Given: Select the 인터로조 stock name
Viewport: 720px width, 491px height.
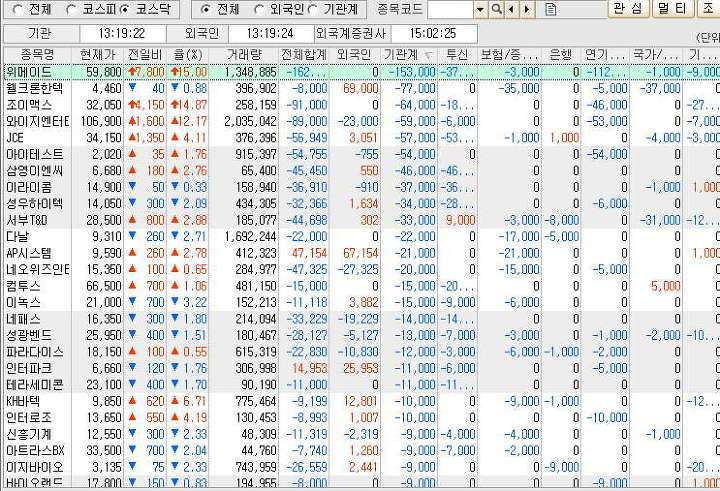Looking at the screenshot, I should click(29, 418).
